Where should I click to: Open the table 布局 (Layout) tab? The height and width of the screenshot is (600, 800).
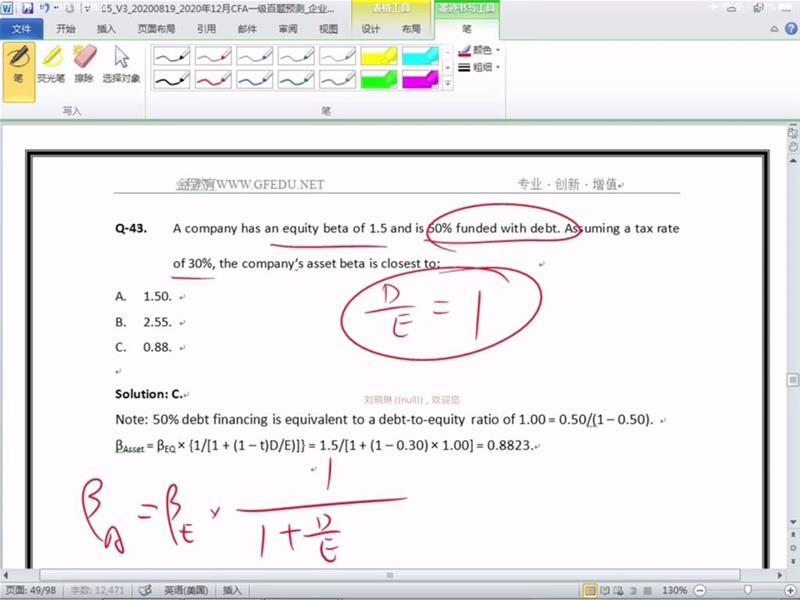pyautogui.click(x=411, y=29)
